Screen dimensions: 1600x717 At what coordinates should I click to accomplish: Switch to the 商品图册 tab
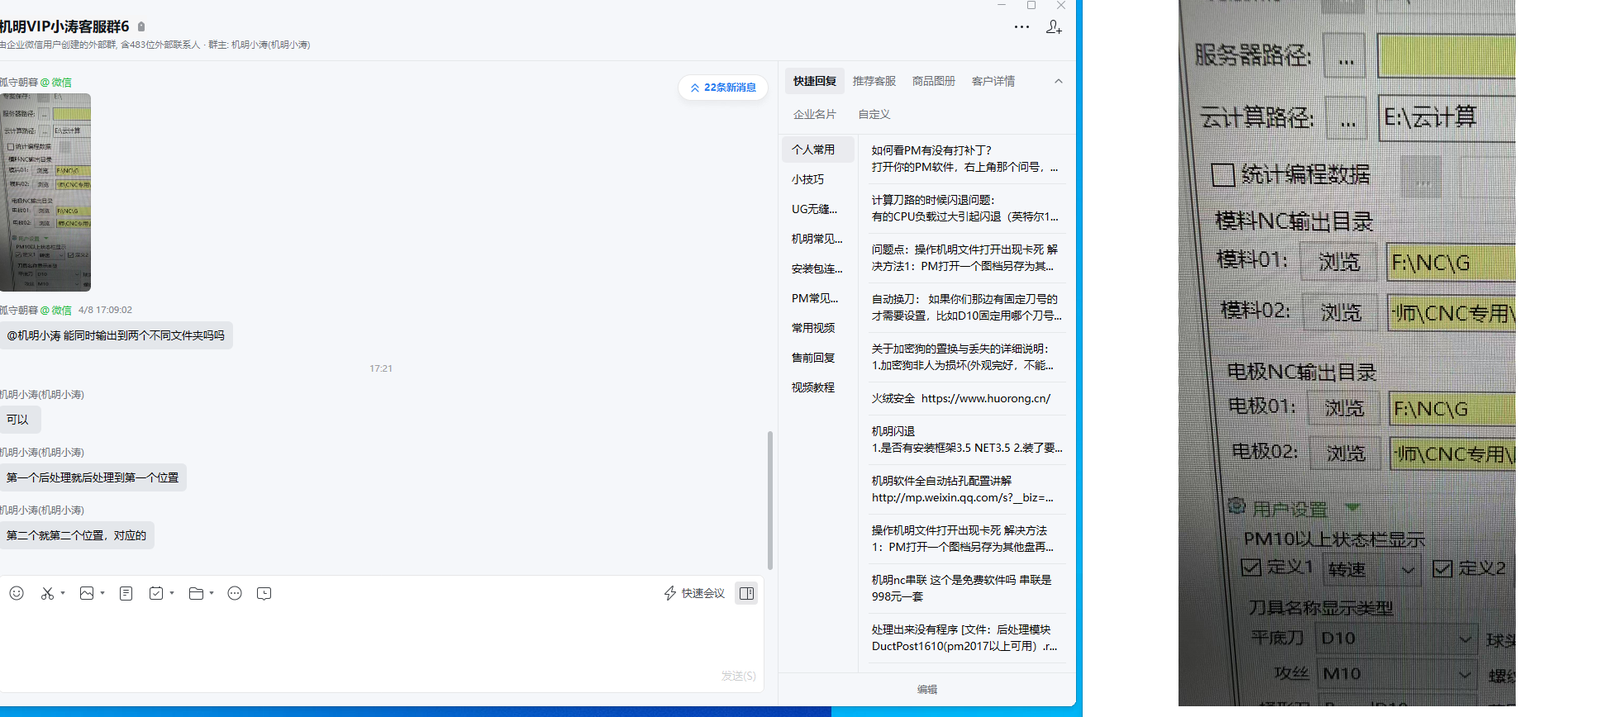[x=933, y=81]
